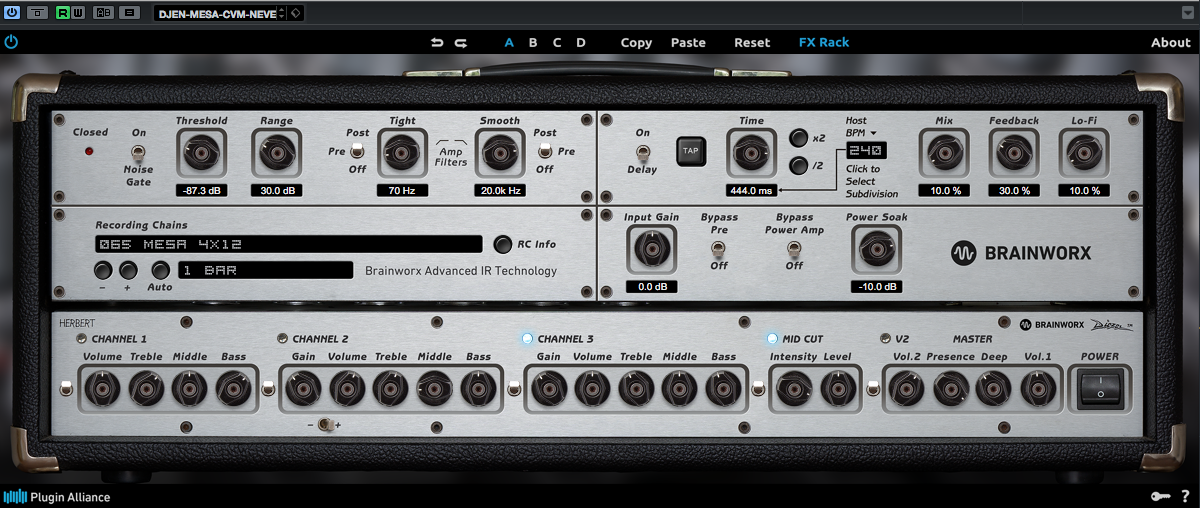This screenshot has height=508, width=1200.
Task: Toggle the Noise Gate On switch
Action: tap(139, 153)
